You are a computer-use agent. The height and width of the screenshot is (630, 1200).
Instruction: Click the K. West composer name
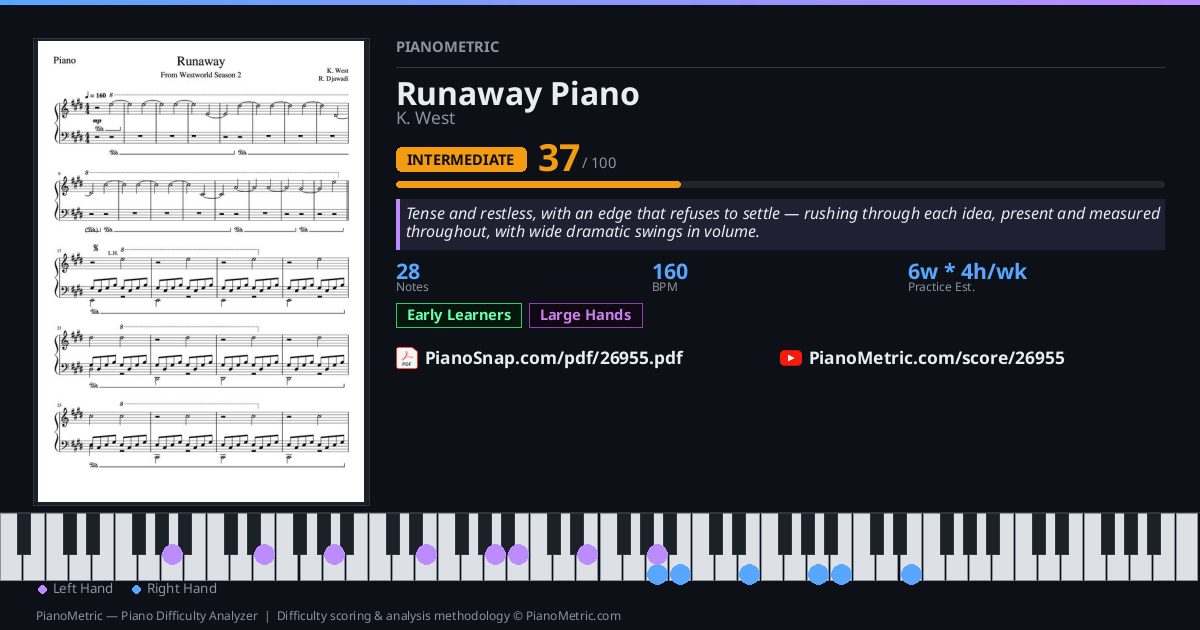pos(426,118)
